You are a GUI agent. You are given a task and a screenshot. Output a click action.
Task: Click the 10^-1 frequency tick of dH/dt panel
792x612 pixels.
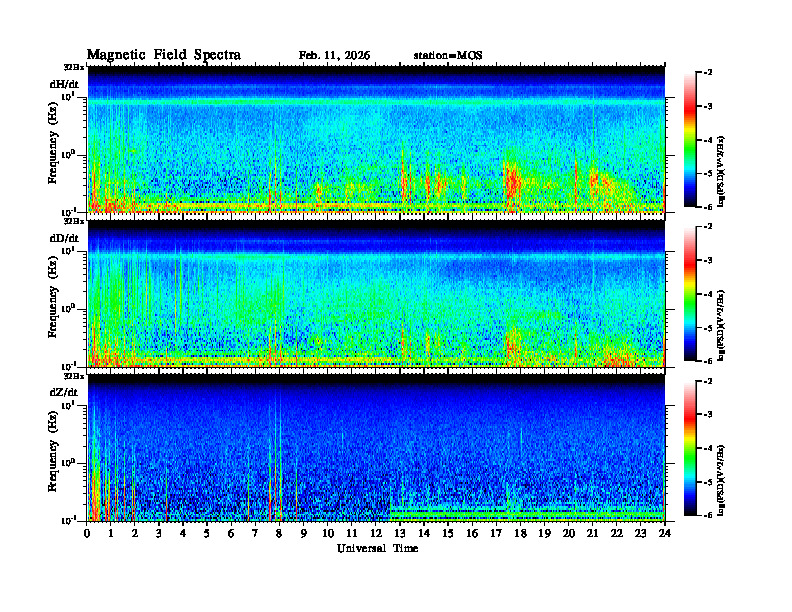(69, 211)
